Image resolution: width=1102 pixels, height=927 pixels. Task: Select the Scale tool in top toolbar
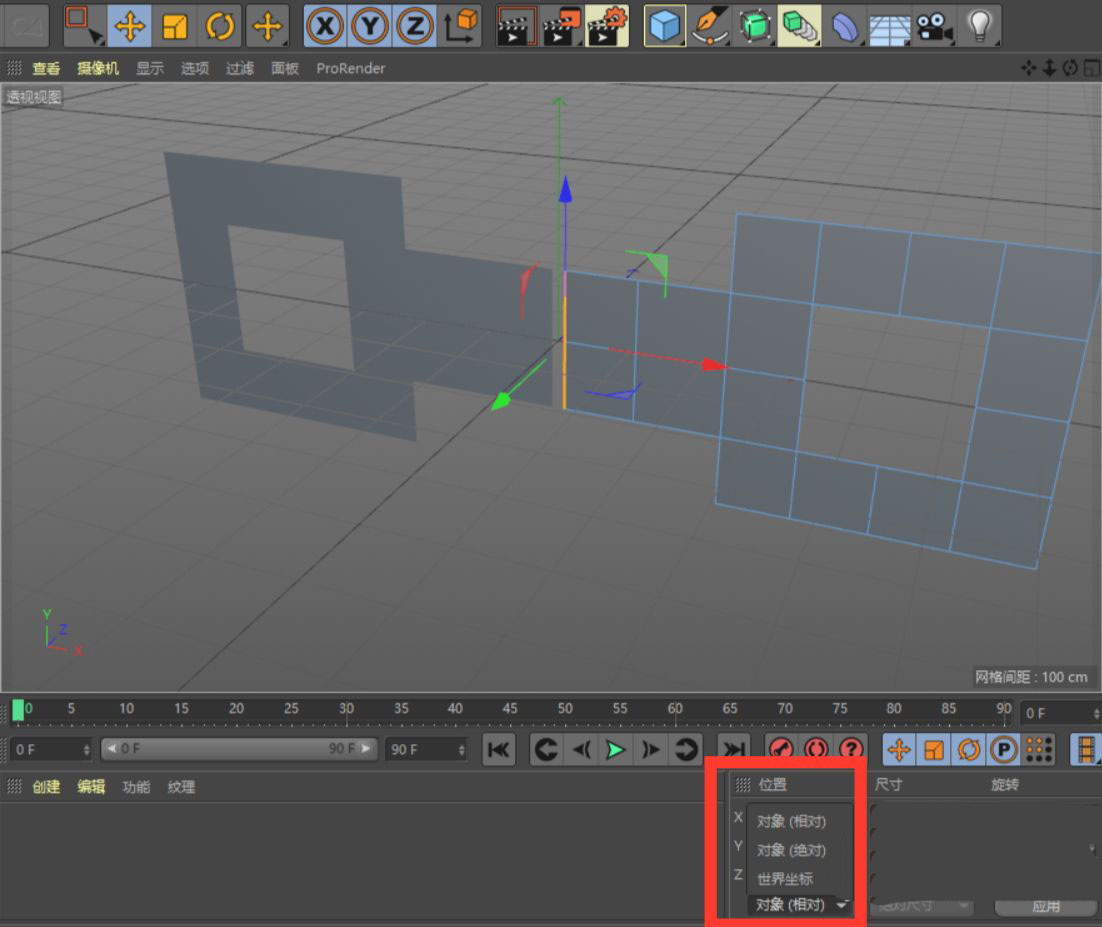175,26
